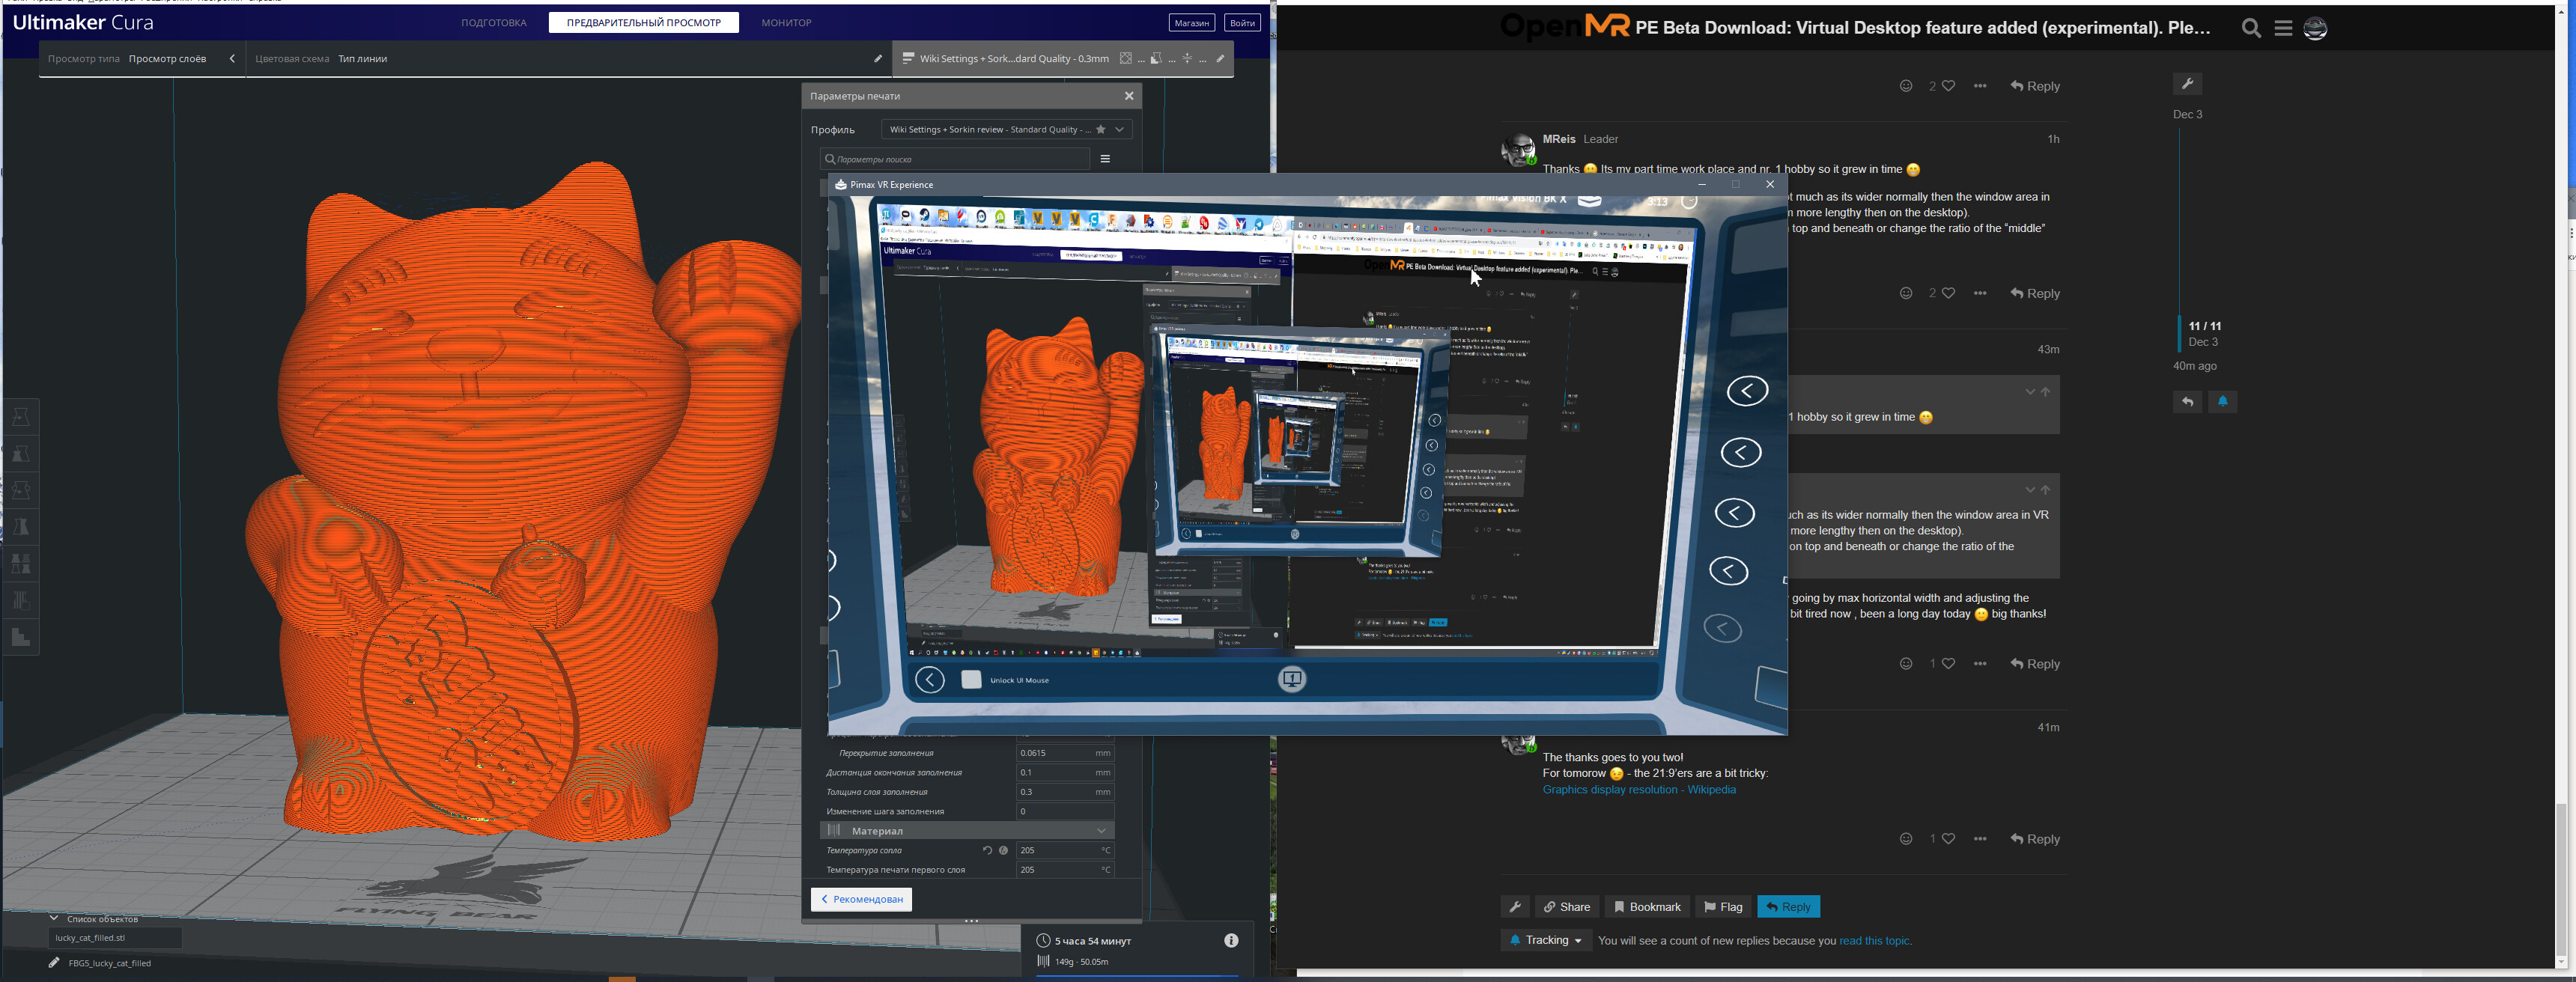Click the infill pattern icon in settings bar
The image size is (2576, 982).
(1126, 58)
